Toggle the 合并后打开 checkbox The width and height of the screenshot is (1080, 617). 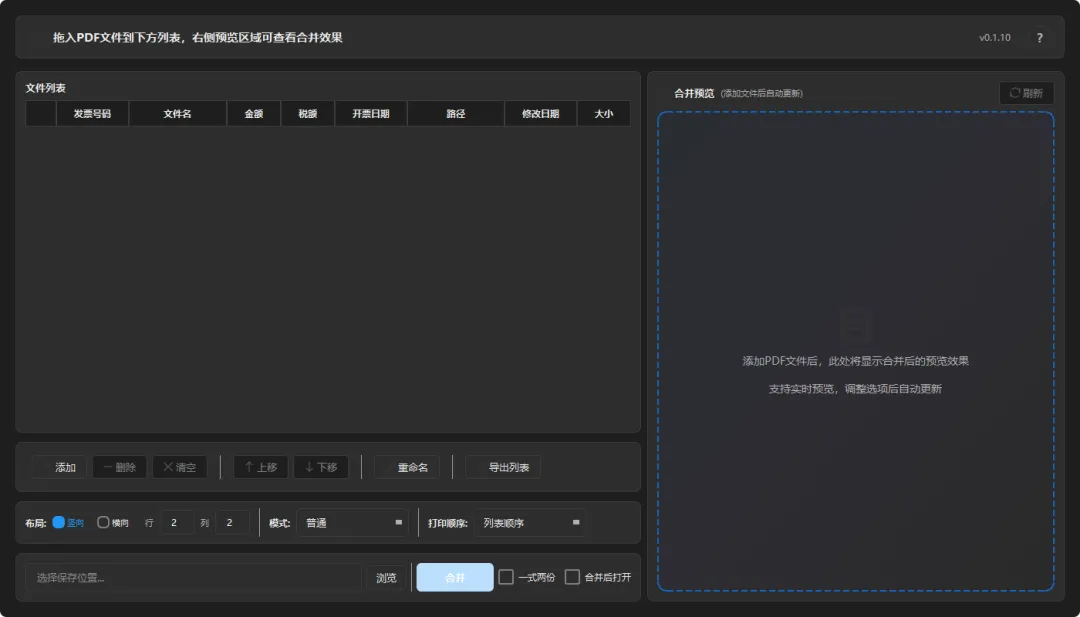tap(572, 577)
